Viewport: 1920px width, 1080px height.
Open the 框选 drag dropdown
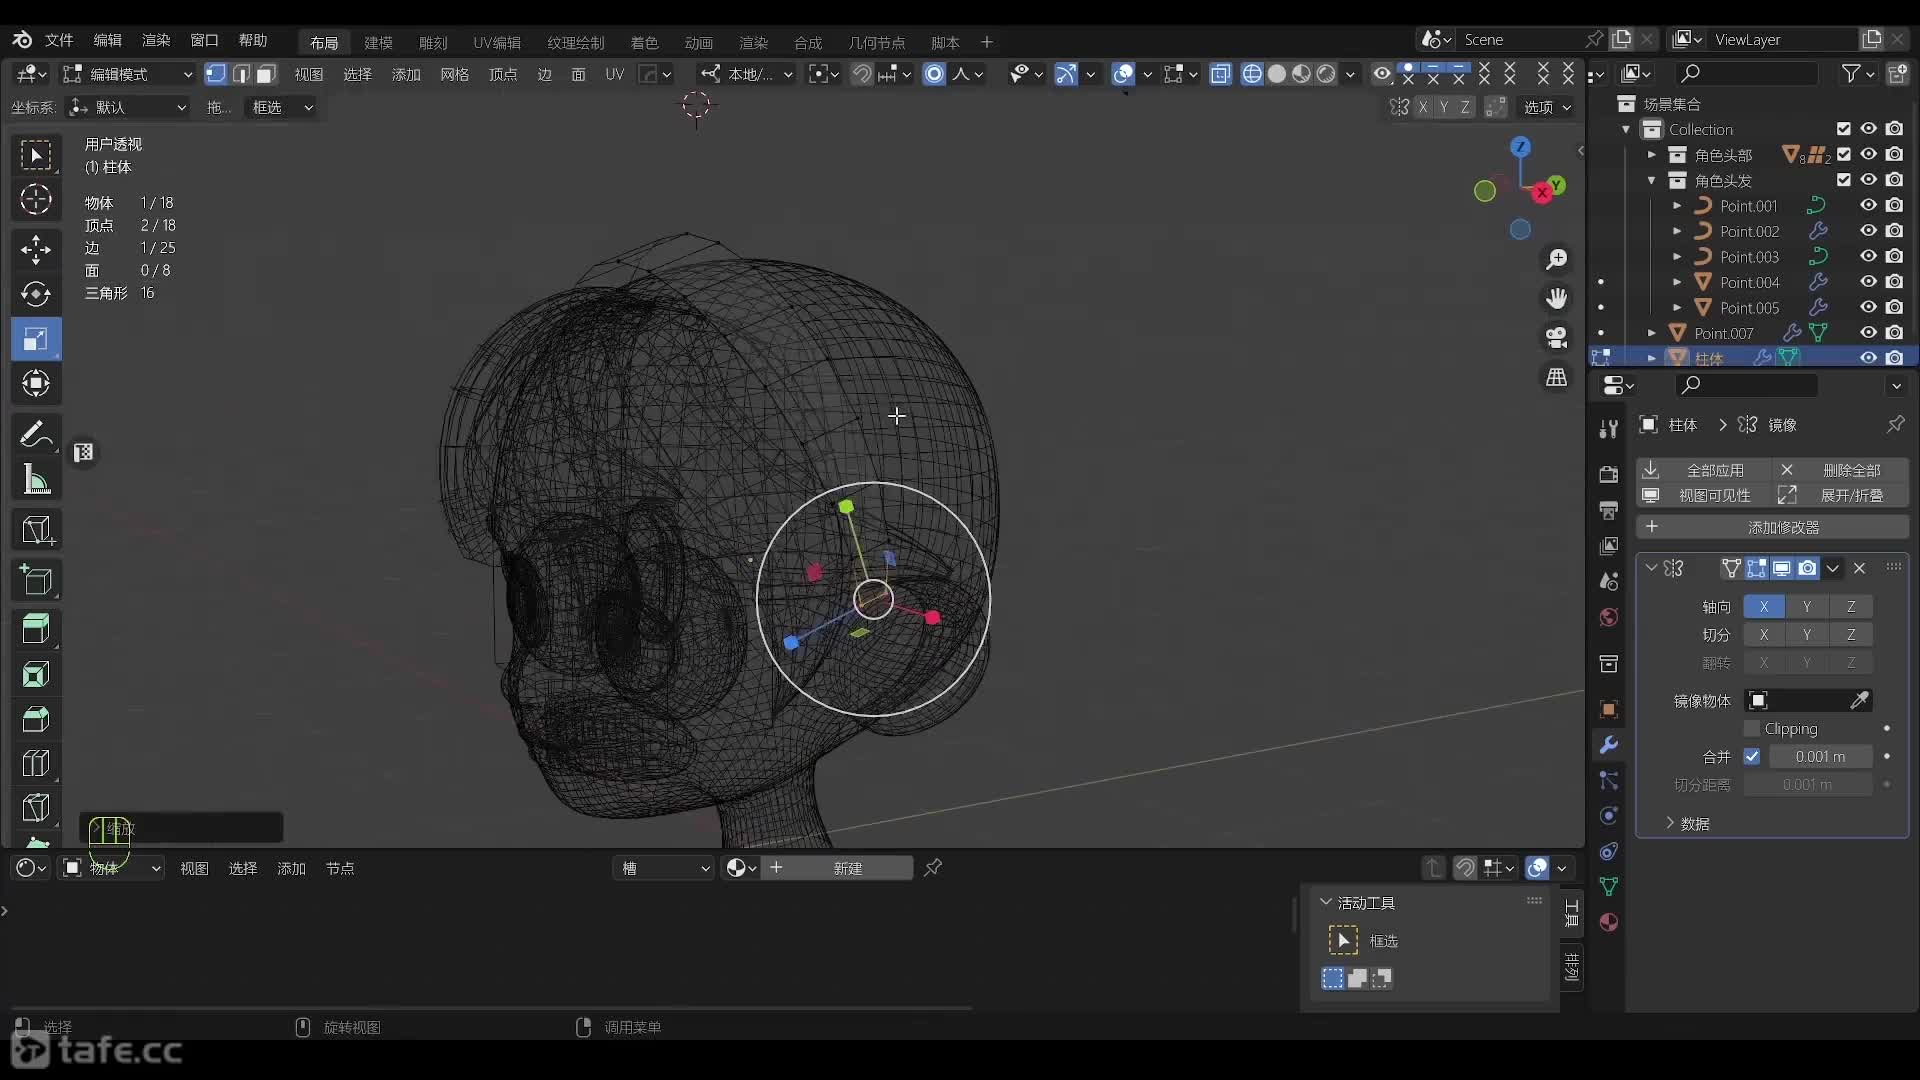point(280,107)
